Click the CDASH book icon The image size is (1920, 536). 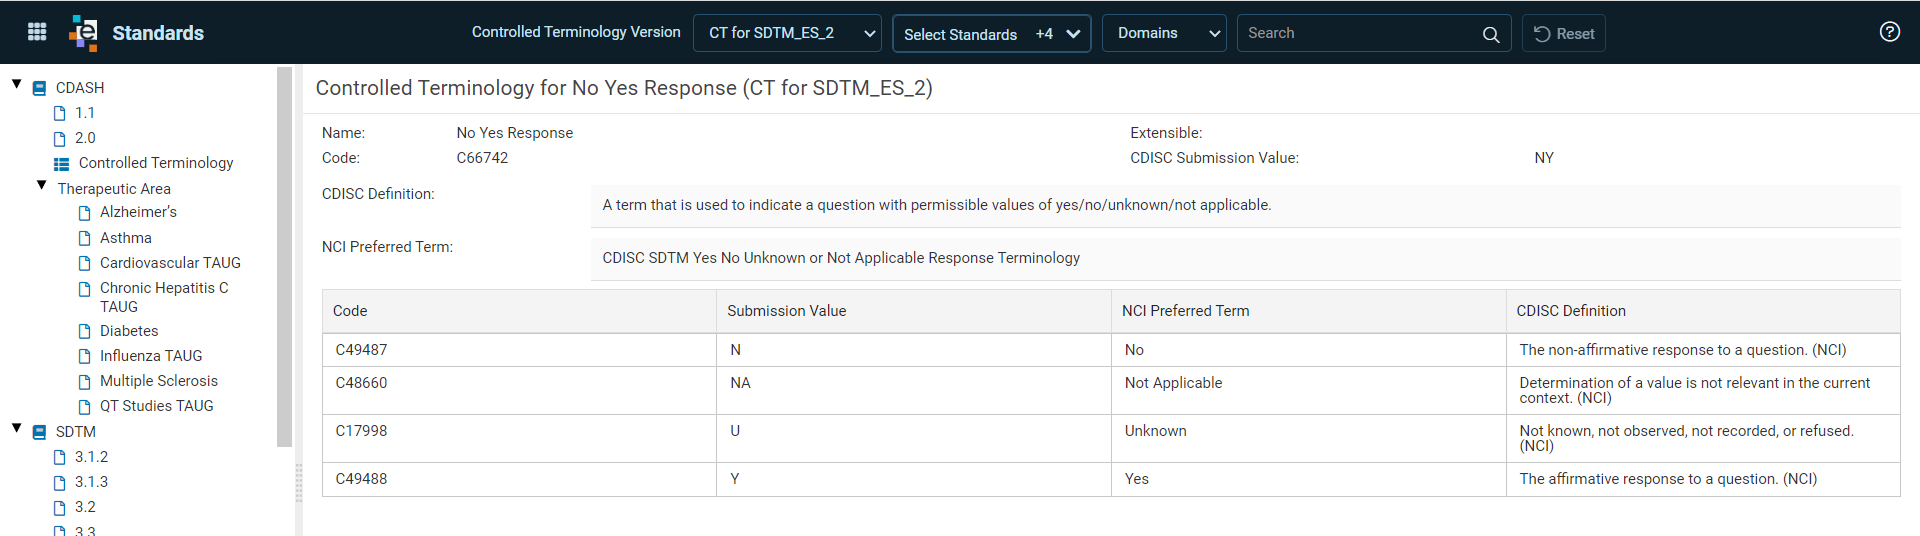[39, 88]
